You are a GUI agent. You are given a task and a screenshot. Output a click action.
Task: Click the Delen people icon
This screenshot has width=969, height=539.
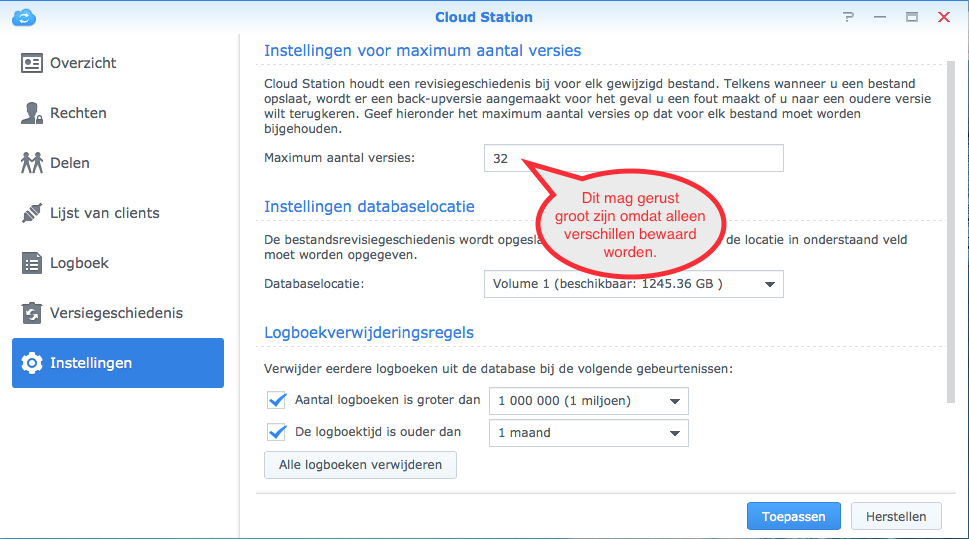[32, 163]
